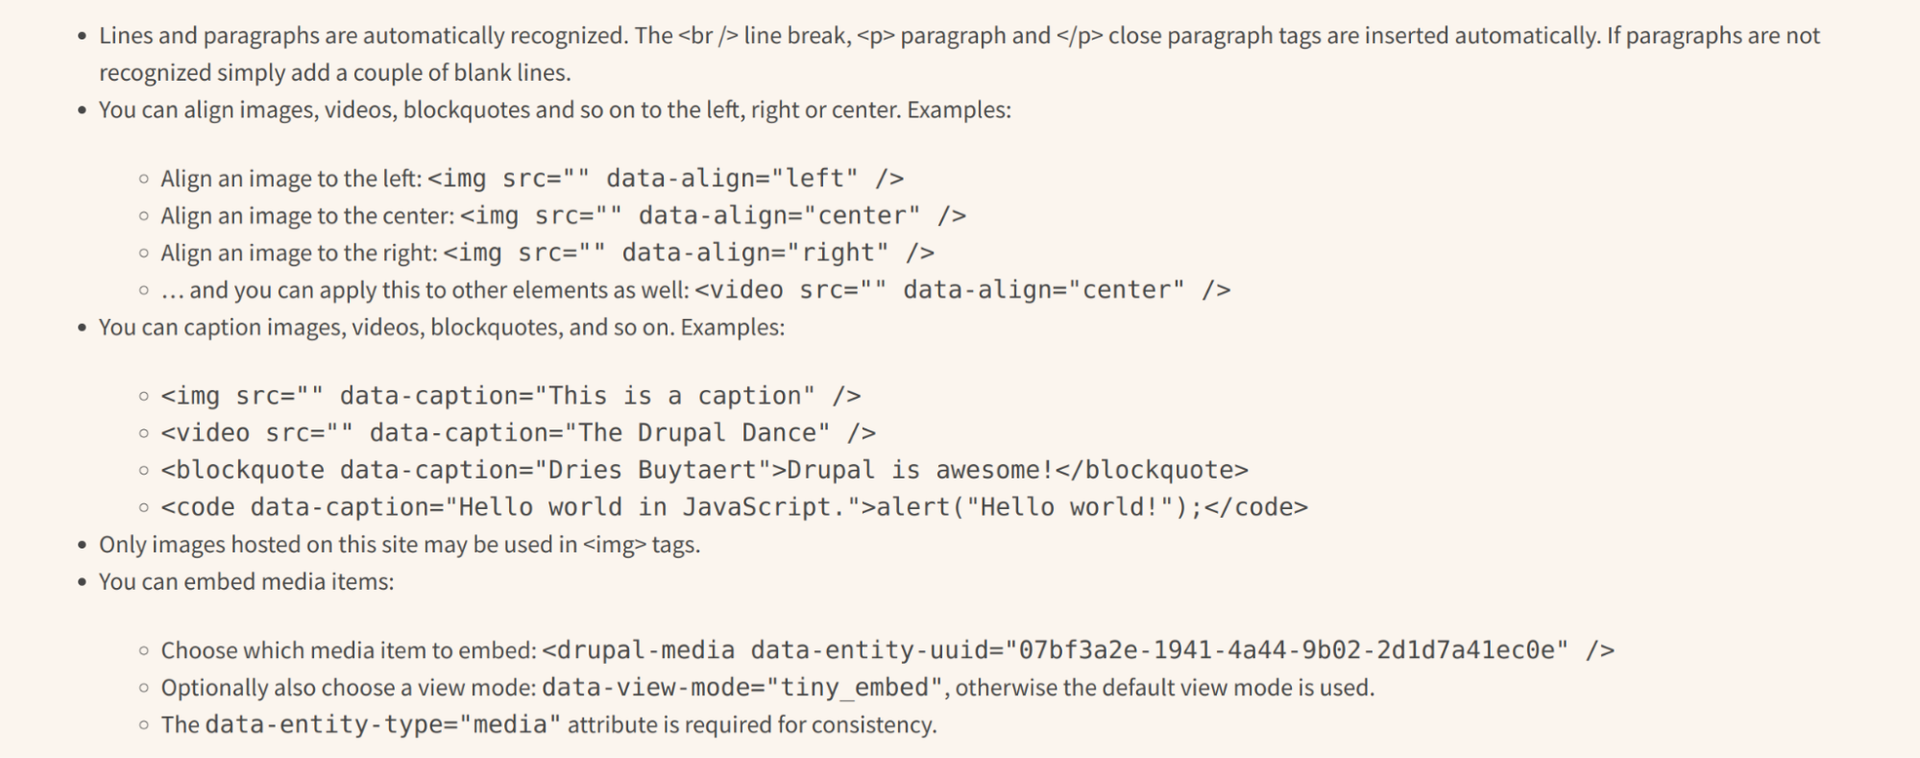Image resolution: width=1920 pixels, height=758 pixels.
Task: Click the "Dries Buytaert" blockquote code example
Action: click(704, 470)
